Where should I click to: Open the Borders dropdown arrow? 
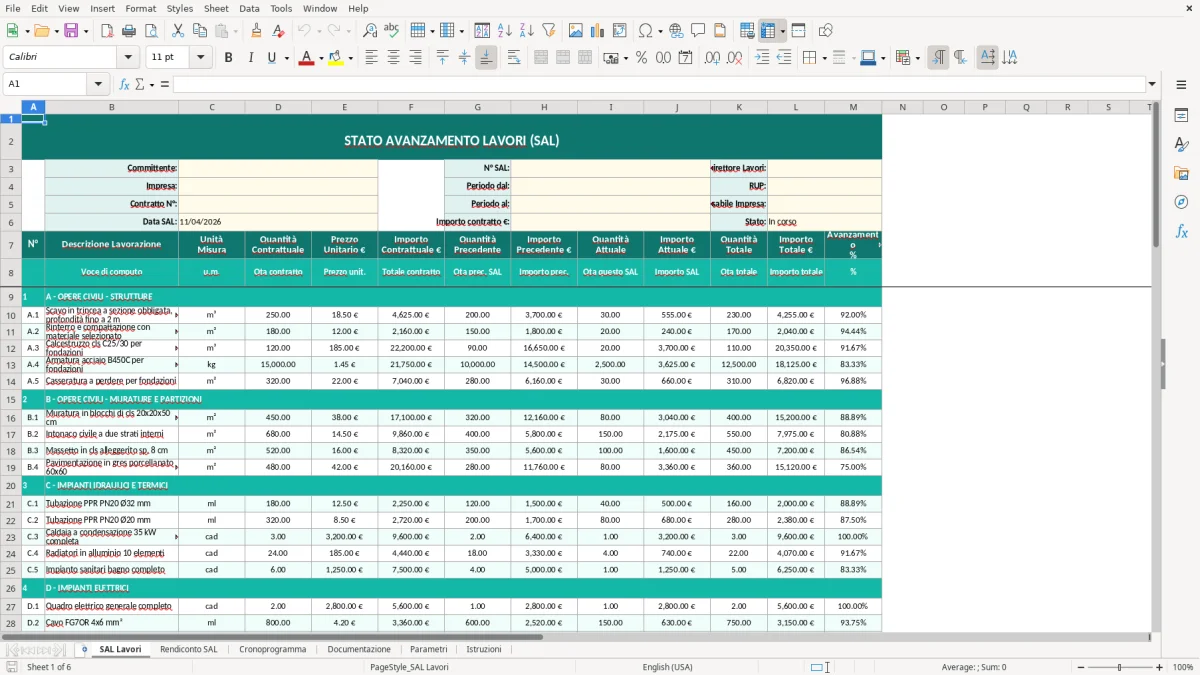(823, 58)
